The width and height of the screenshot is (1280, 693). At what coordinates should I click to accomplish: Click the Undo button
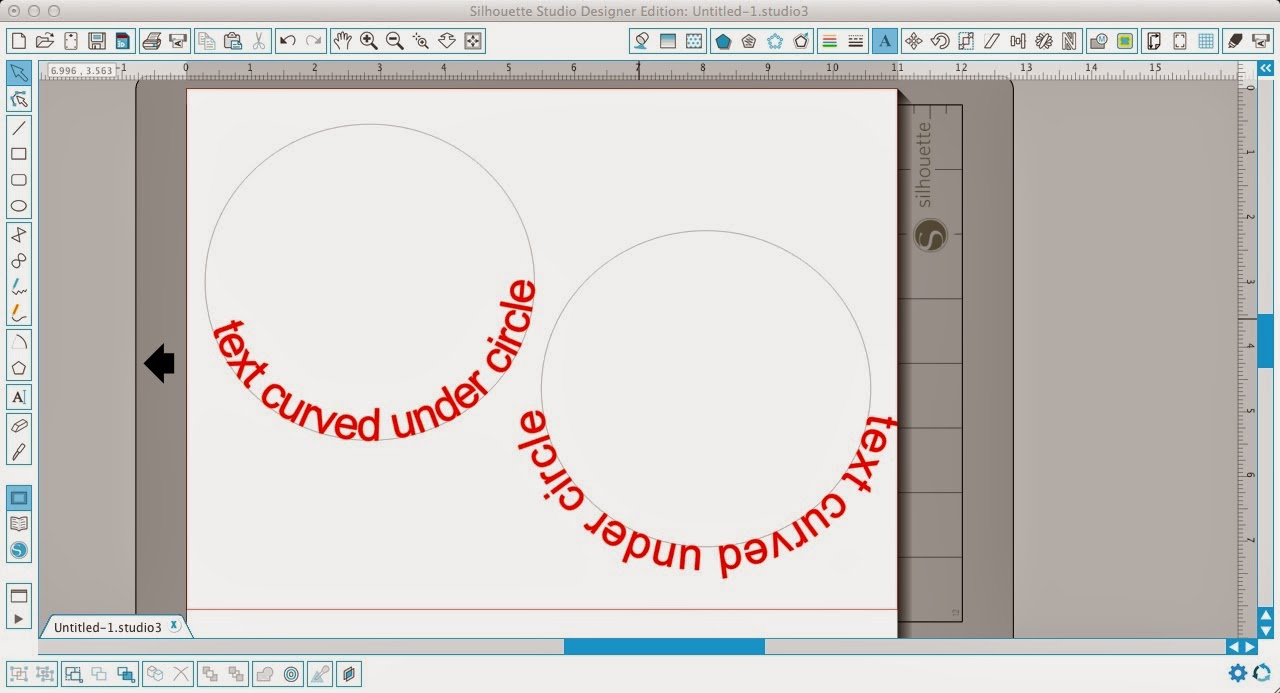(x=287, y=41)
